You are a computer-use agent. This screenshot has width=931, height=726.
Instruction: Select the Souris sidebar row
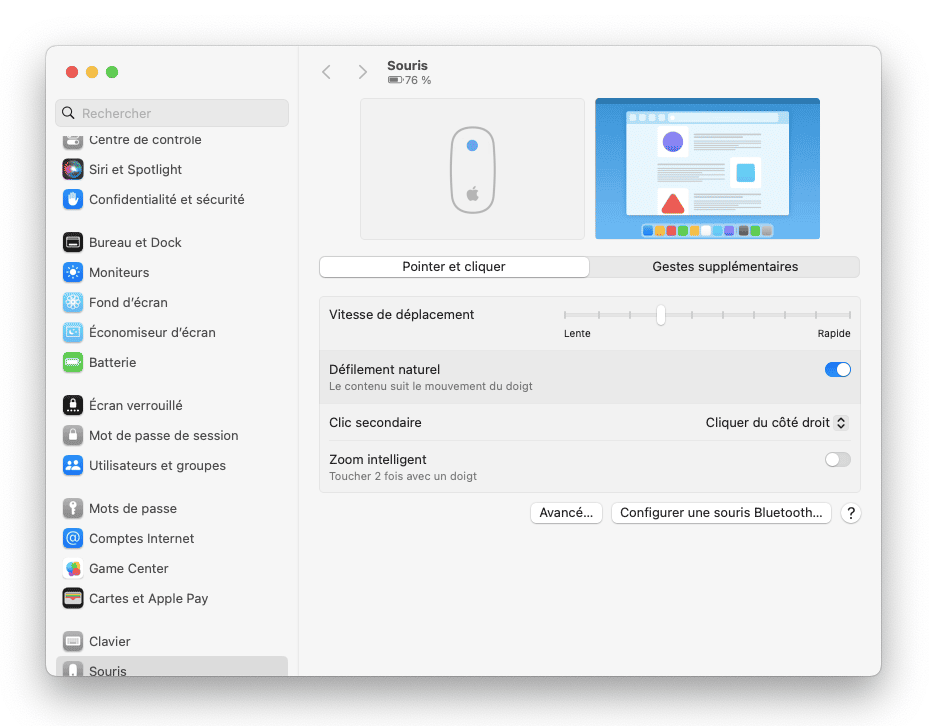point(172,667)
